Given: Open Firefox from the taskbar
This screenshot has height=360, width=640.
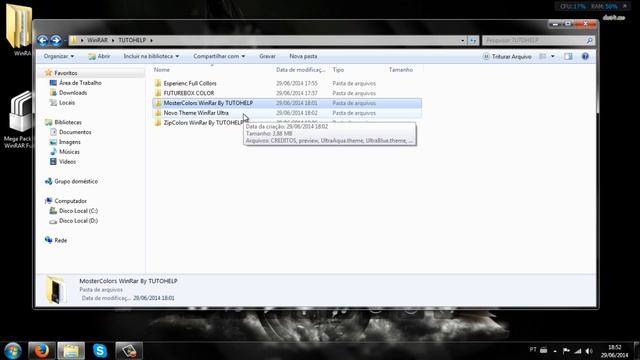Looking at the screenshot, I should pos(42,351).
